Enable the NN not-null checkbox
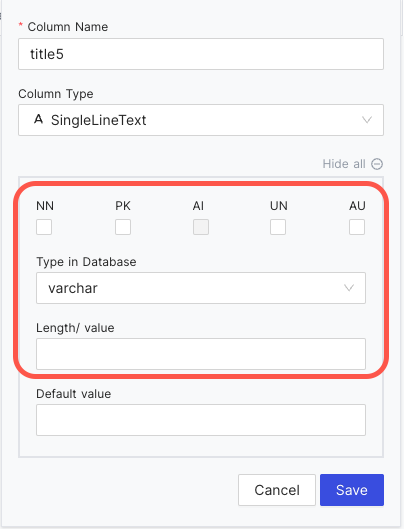This screenshot has width=404, height=529. coord(44,227)
